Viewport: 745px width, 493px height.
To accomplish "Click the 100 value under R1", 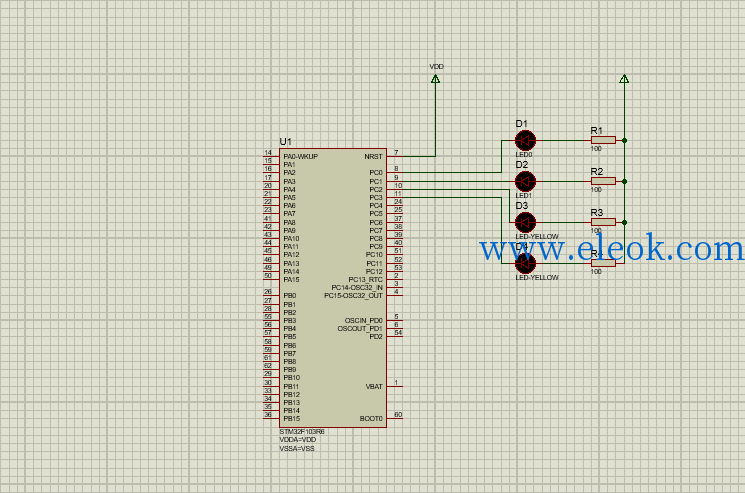I will (596, 149).
